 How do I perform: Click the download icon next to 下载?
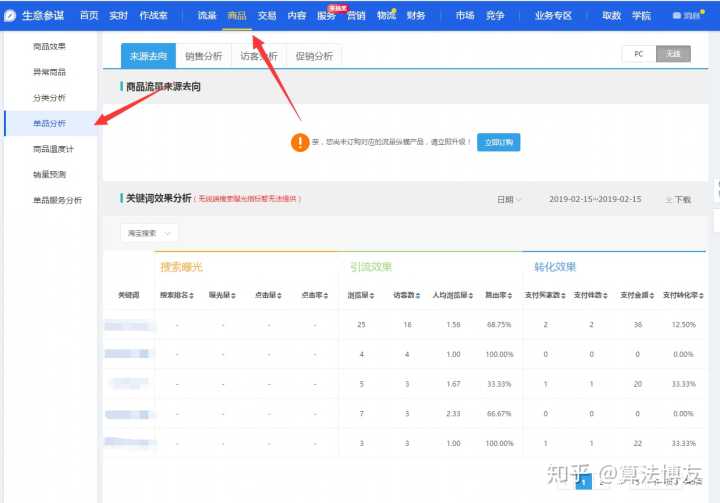[x=668, y=199]
